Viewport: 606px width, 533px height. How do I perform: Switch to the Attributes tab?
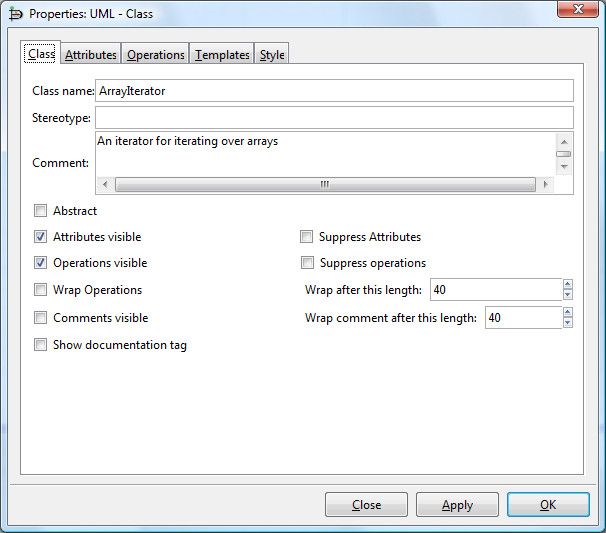91,54
